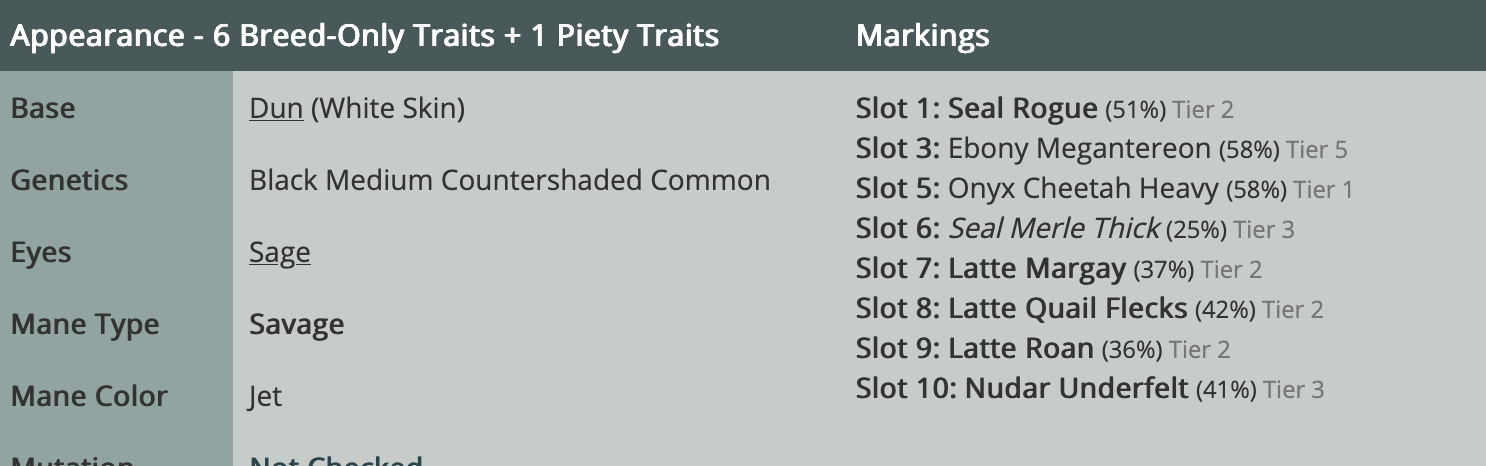Select the Slot 9 Latte Roan marking
The image size is (1486, 466).
tap(1043, 349)
